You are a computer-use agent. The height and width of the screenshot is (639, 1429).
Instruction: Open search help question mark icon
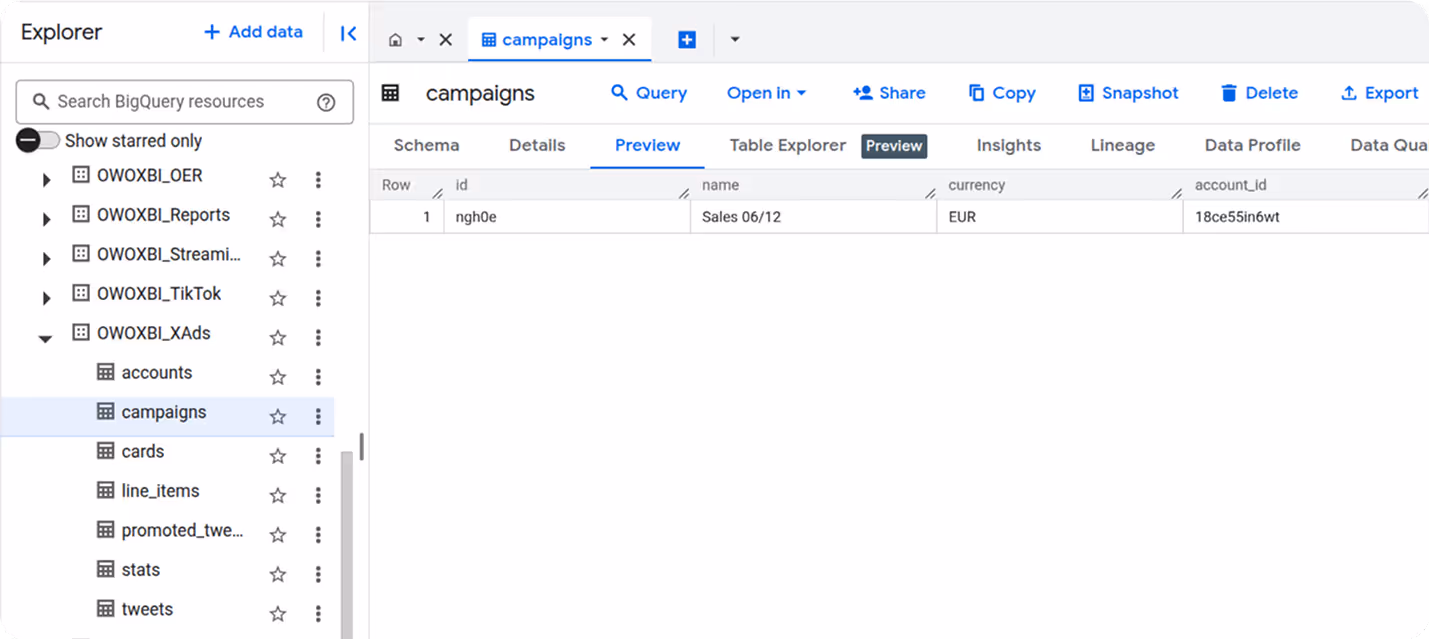(x=326, y=102)
